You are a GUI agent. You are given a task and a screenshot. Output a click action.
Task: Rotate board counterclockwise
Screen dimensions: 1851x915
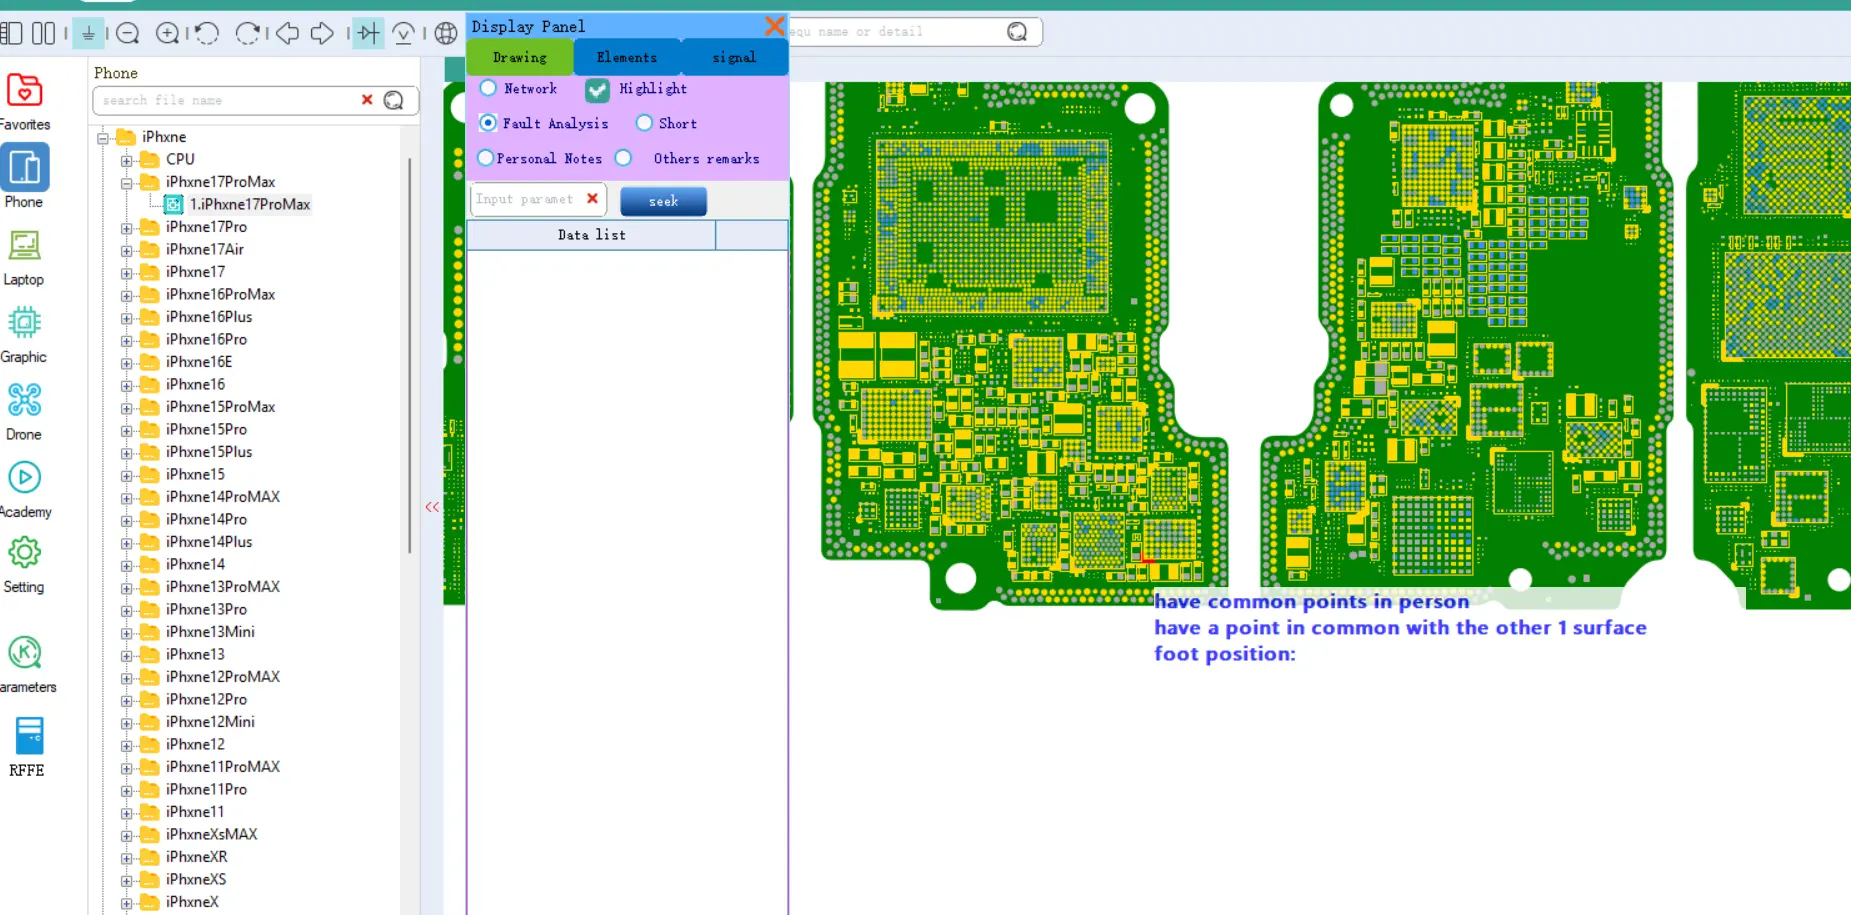207,33
